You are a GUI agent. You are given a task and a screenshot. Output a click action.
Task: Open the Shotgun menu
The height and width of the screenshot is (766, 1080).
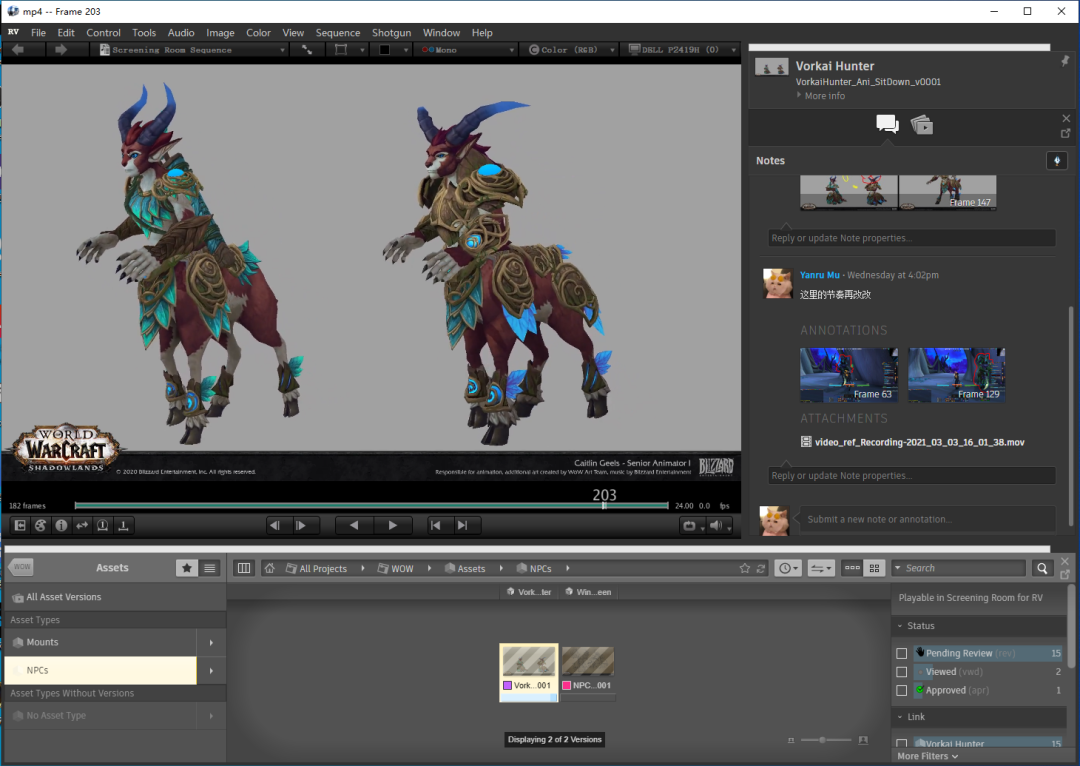click(x=391, y=33)
